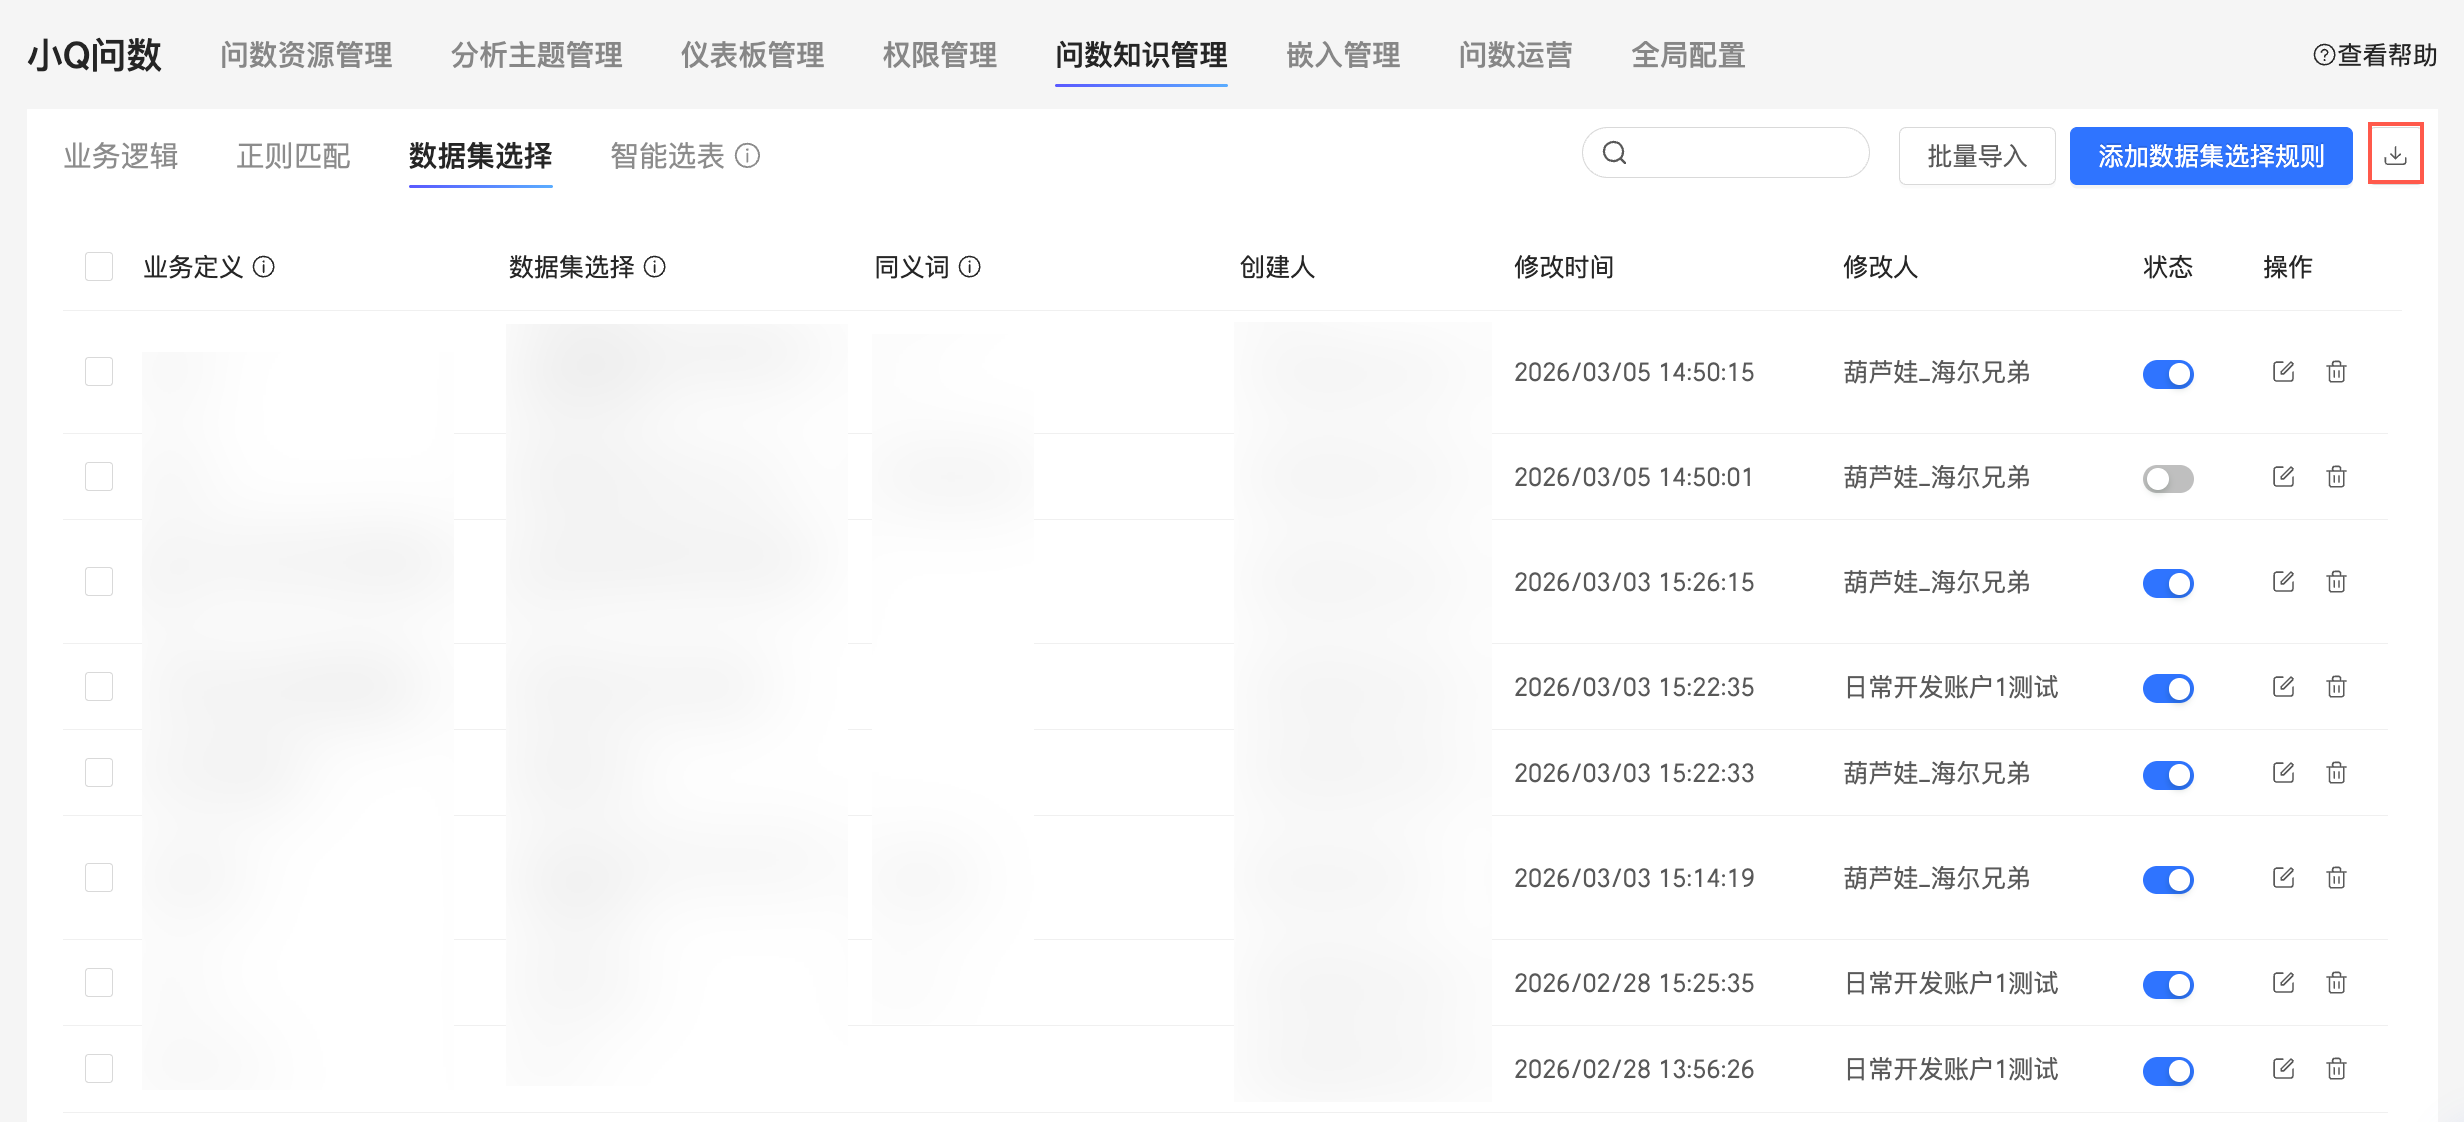
Task: Click info icon next to 业务定义 header
Action: click(x=264, y=267)
